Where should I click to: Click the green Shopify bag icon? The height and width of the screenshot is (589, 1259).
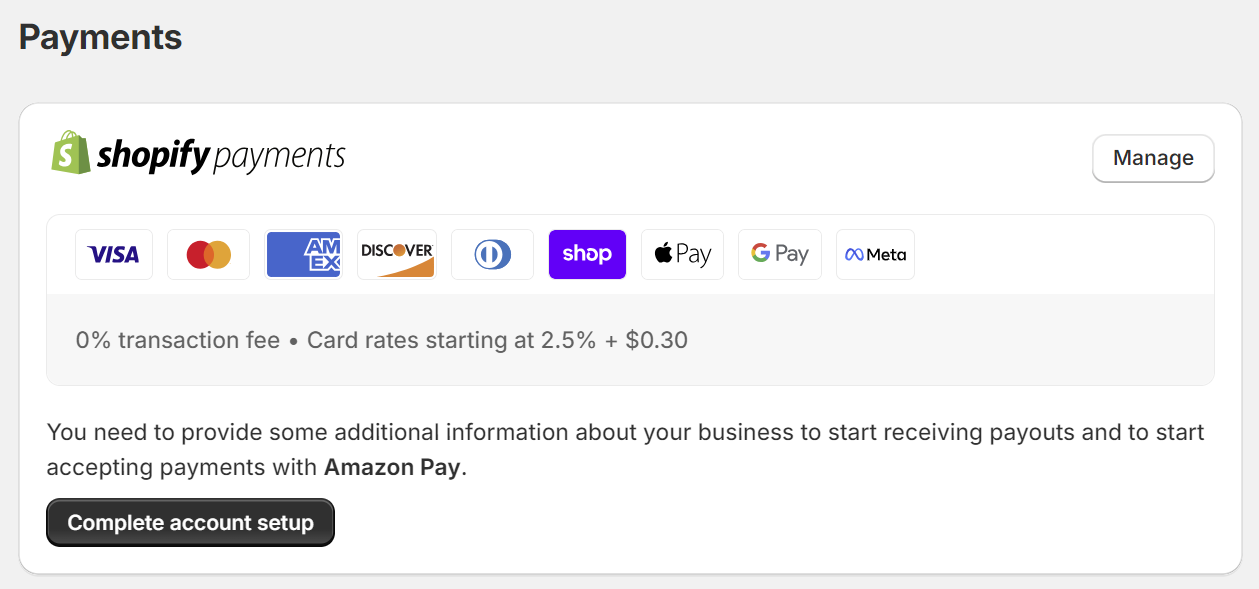click(x=66, y=152)
